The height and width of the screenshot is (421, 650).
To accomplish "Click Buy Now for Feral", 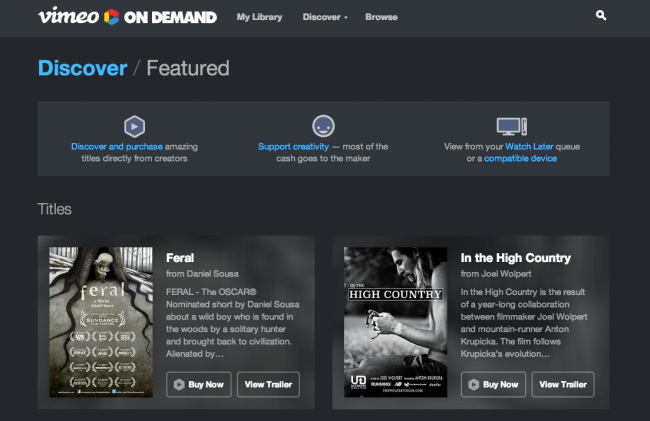I will [199, 385].
